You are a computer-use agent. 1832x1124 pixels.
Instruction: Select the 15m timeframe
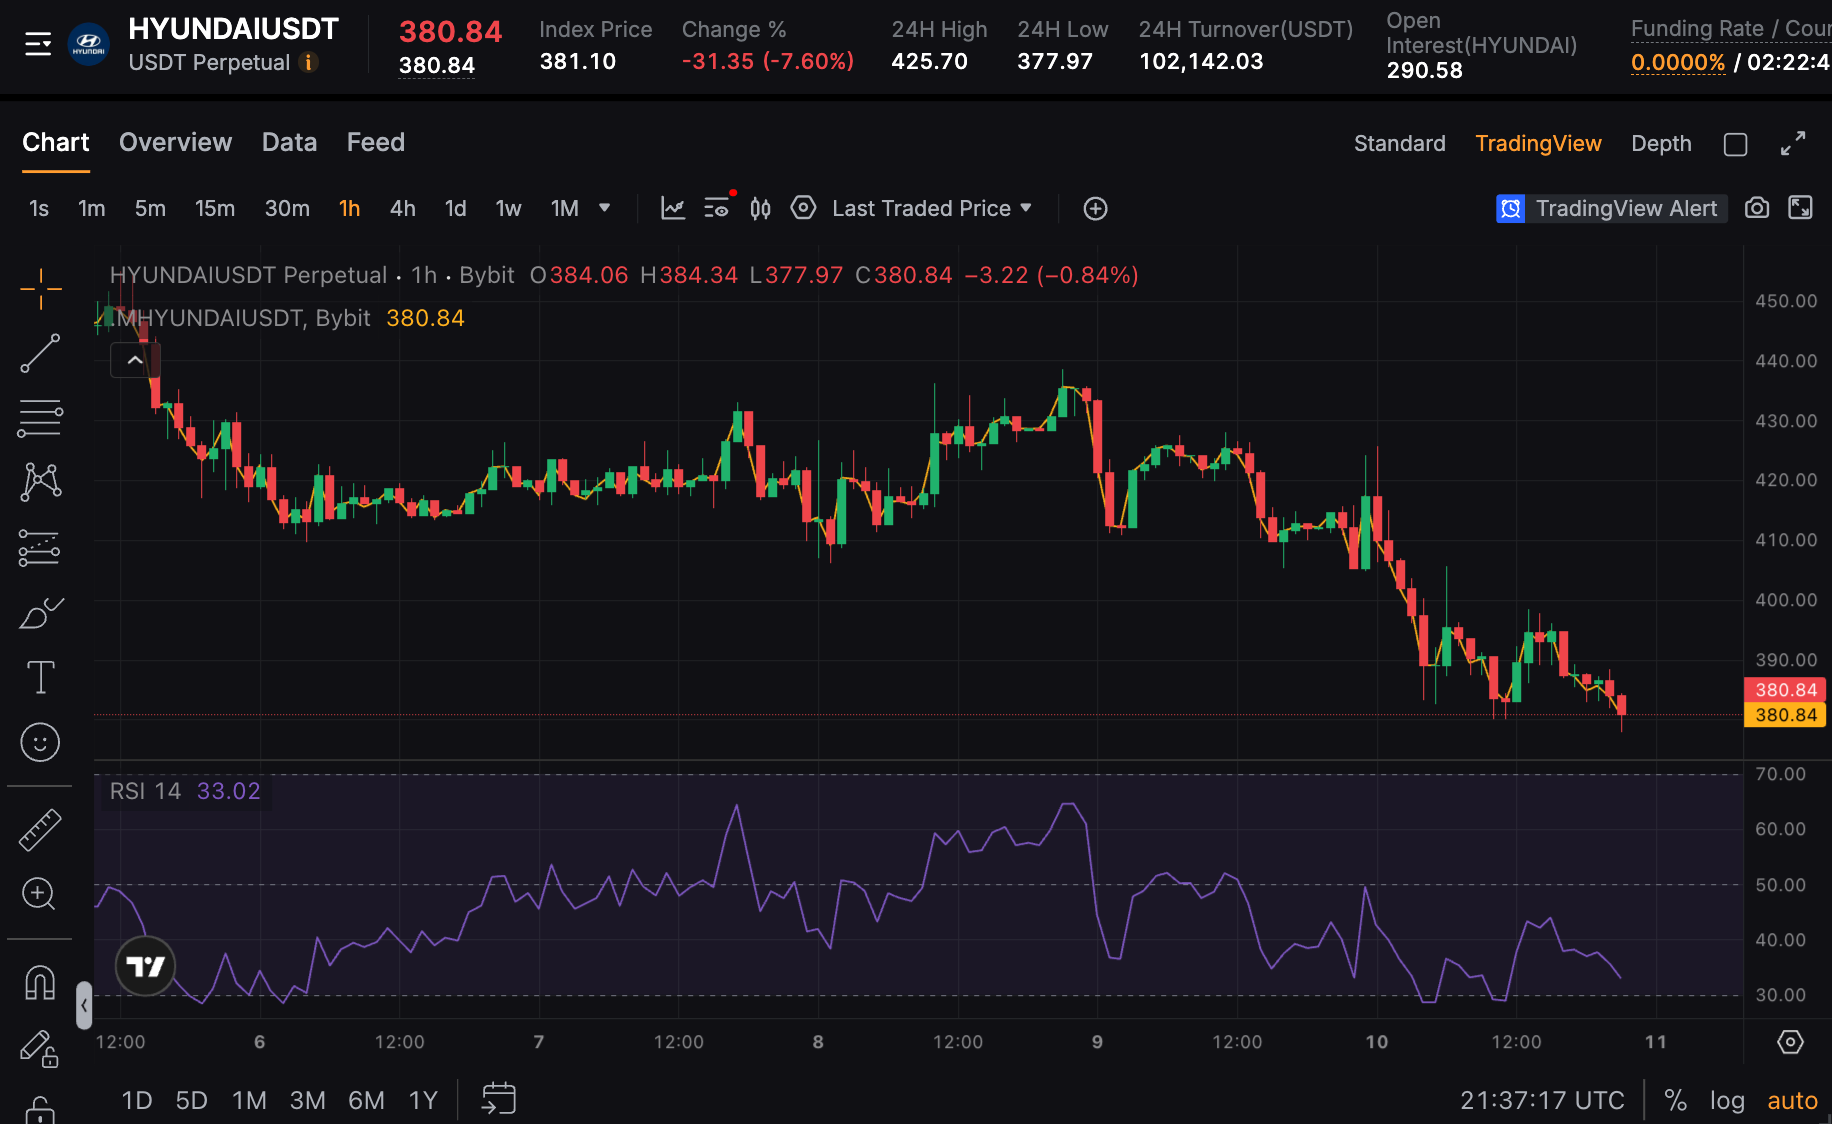[215, 208]
